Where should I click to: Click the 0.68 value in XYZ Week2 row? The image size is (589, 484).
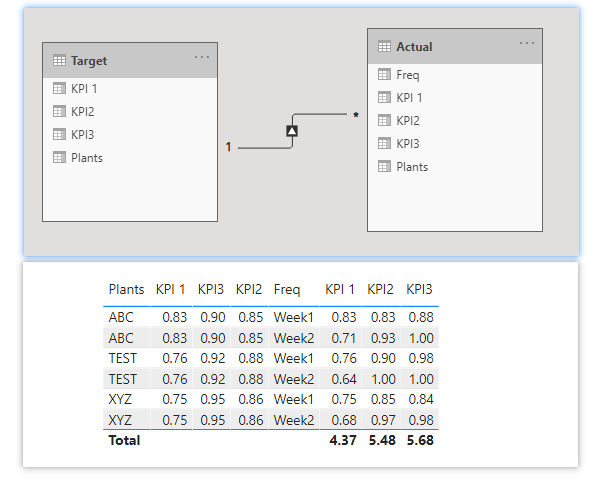pos(344,420)
